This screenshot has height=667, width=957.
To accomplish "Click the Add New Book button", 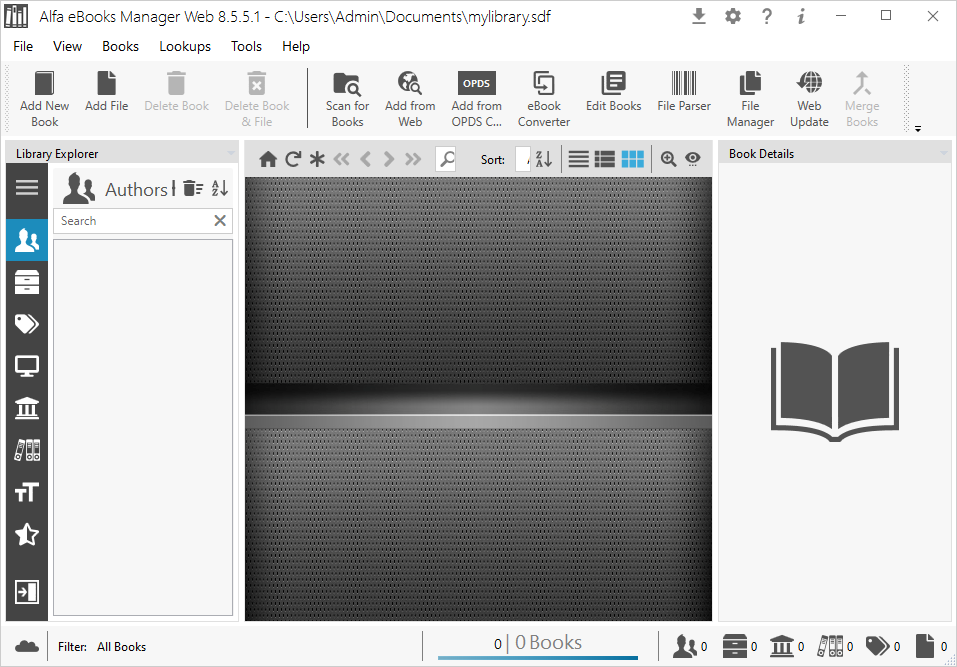I will tap(45, 98).
